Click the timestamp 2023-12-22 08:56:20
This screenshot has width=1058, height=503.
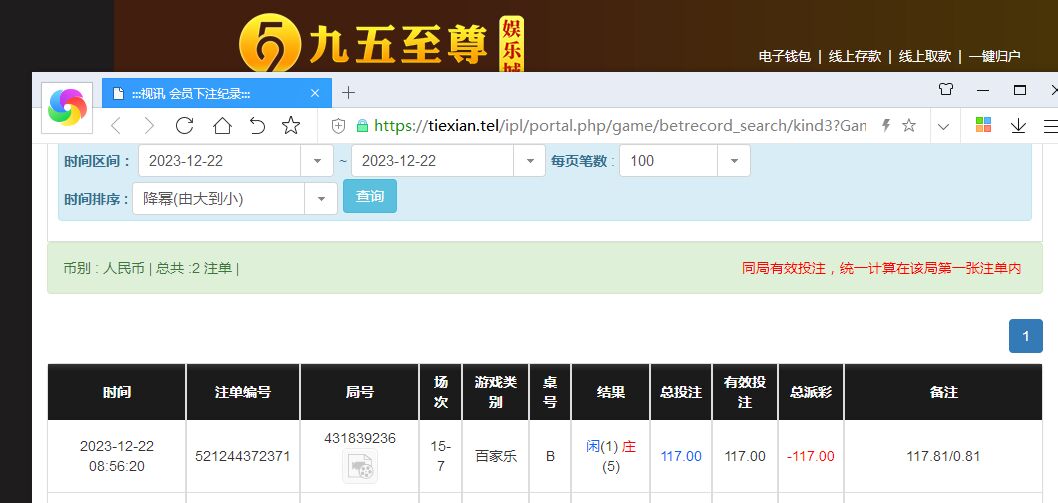coord(117,456)
